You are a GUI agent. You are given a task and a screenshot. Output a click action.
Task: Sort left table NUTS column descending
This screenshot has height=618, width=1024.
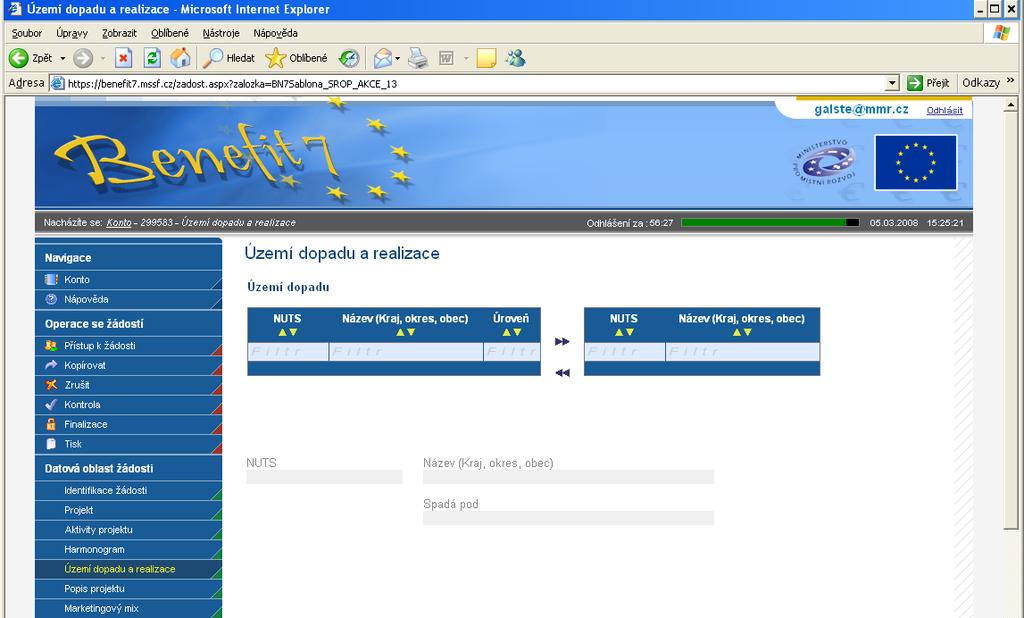pyautogui.click(x=293, y=333)
